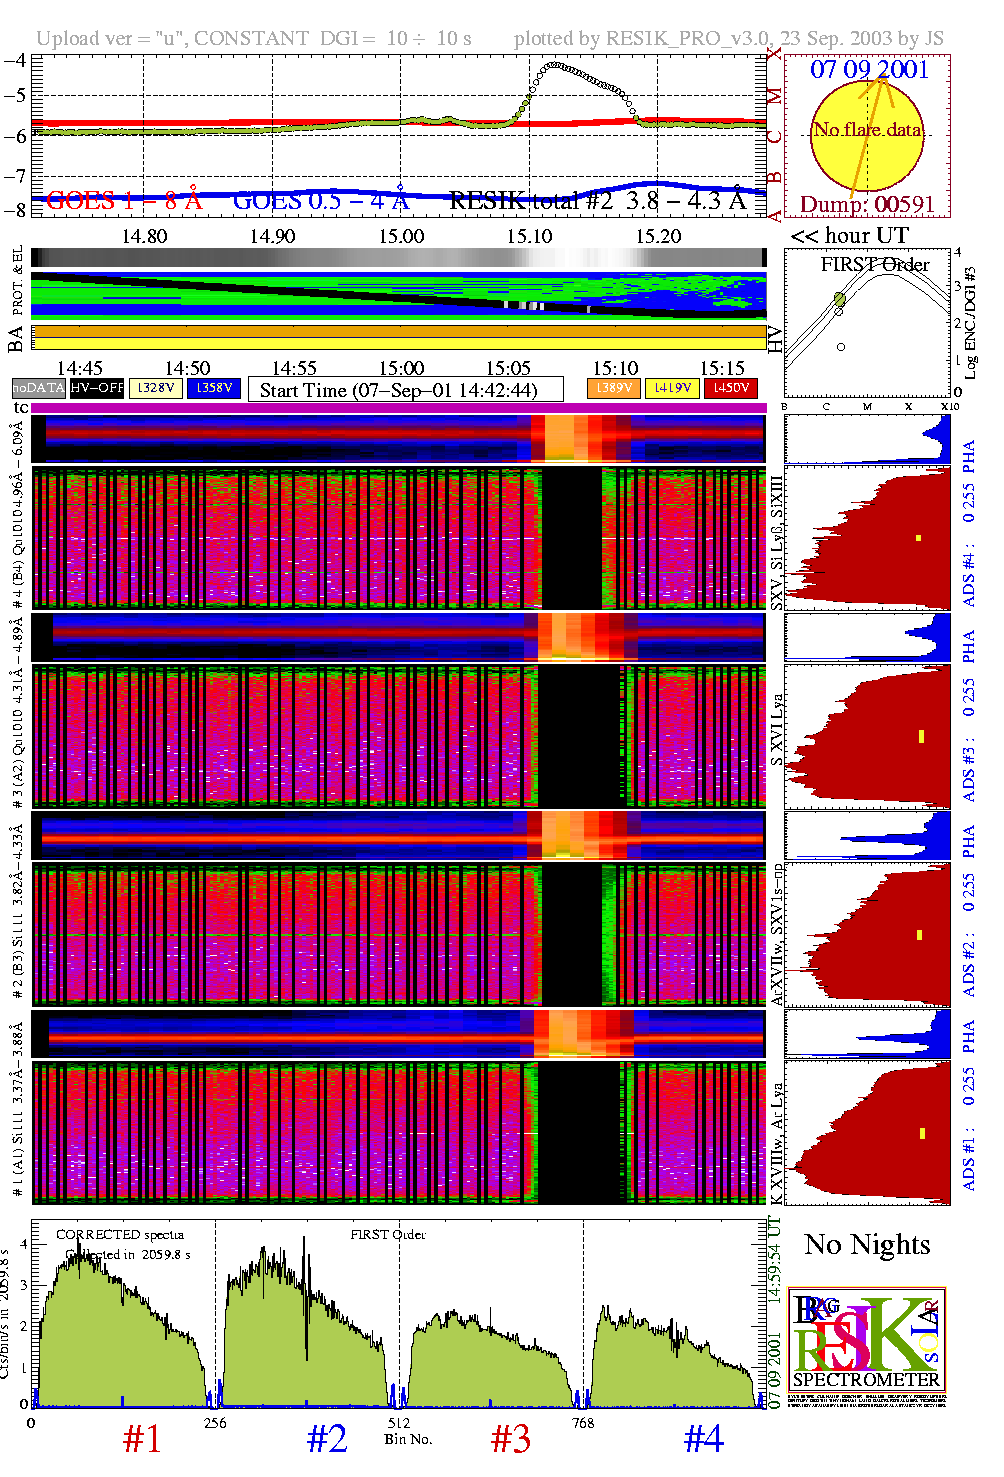Image resolution: width=1004 pixels, height=1477 pixels.
Task: Click the blue #4 channel label
Action: 703,1439
